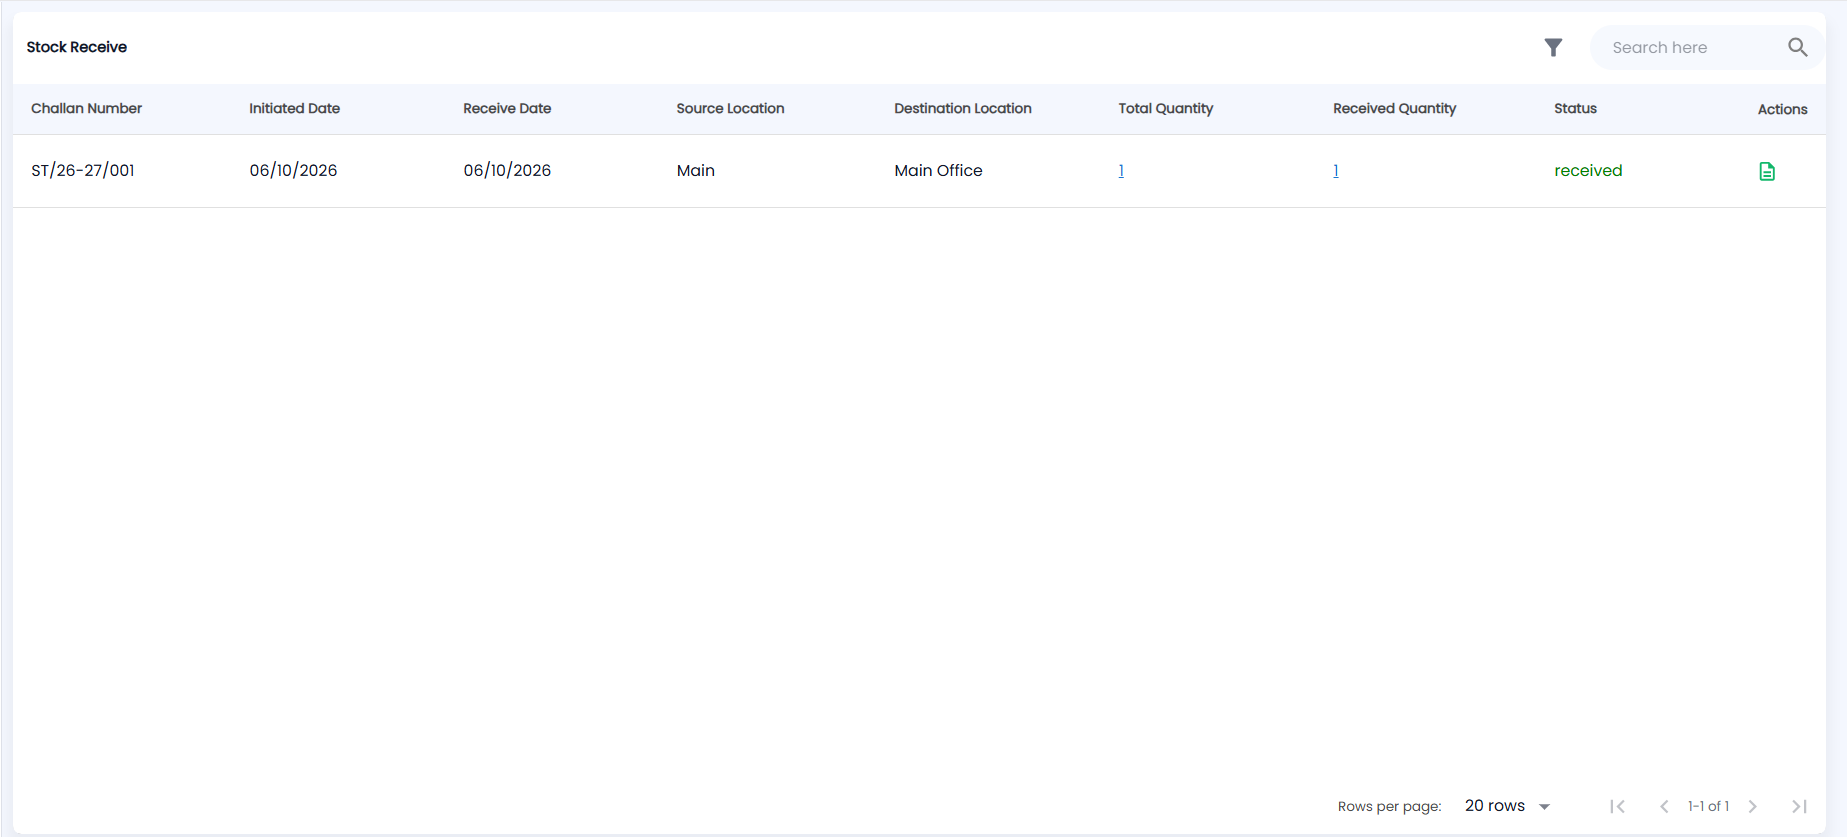Click the Received Quantity column header
This screenshot has width=1847, height=837.
click(1394, 108)
